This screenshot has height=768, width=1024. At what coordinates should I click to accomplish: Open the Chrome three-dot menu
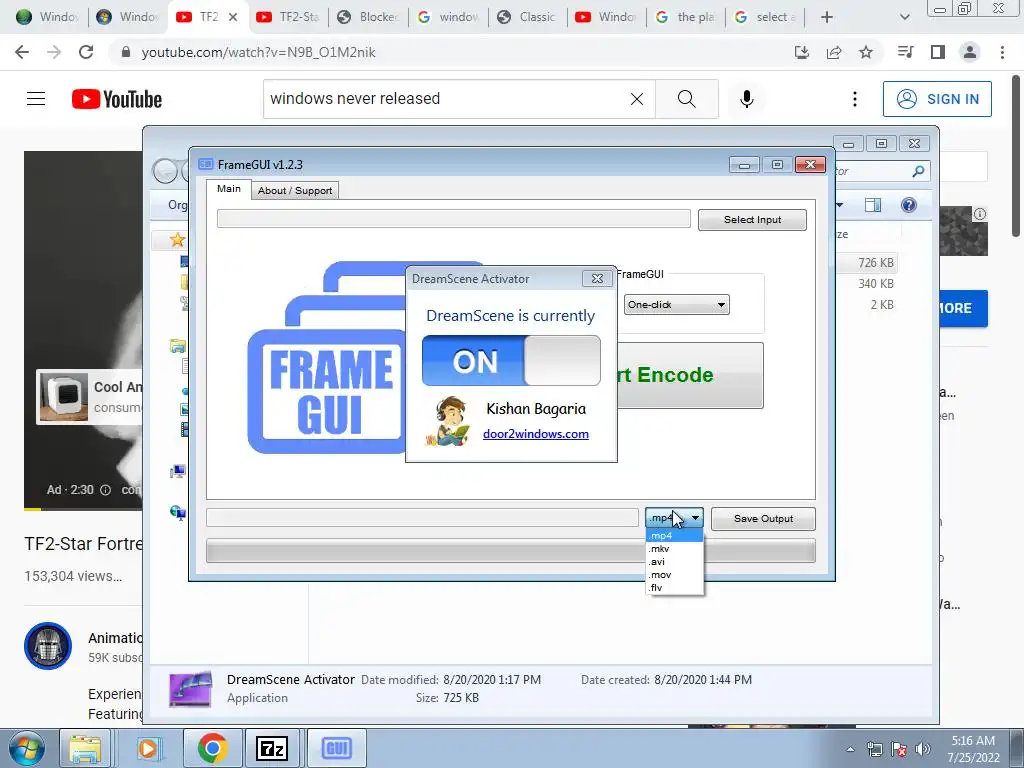click(1002, 52)
